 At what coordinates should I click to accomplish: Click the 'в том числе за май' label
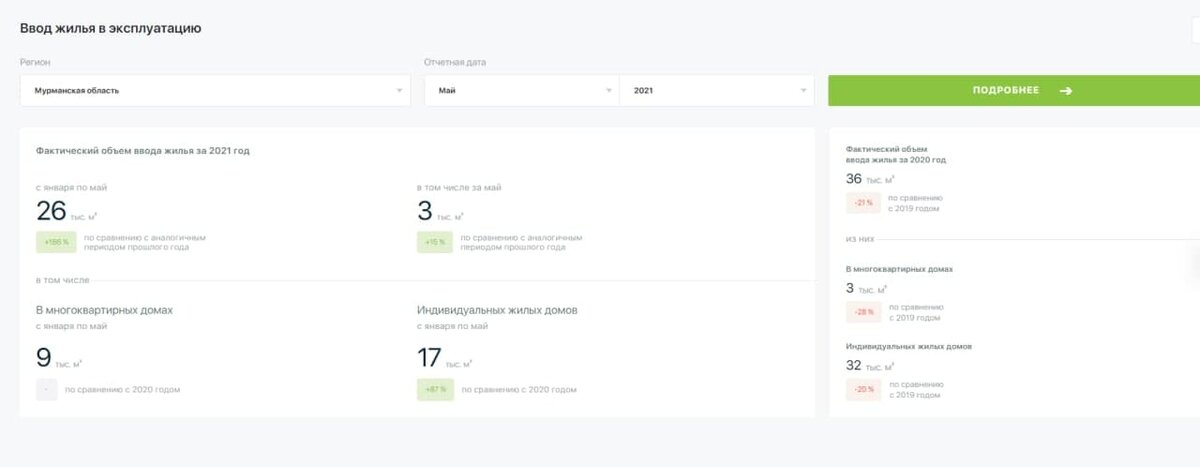pos(459,187)
